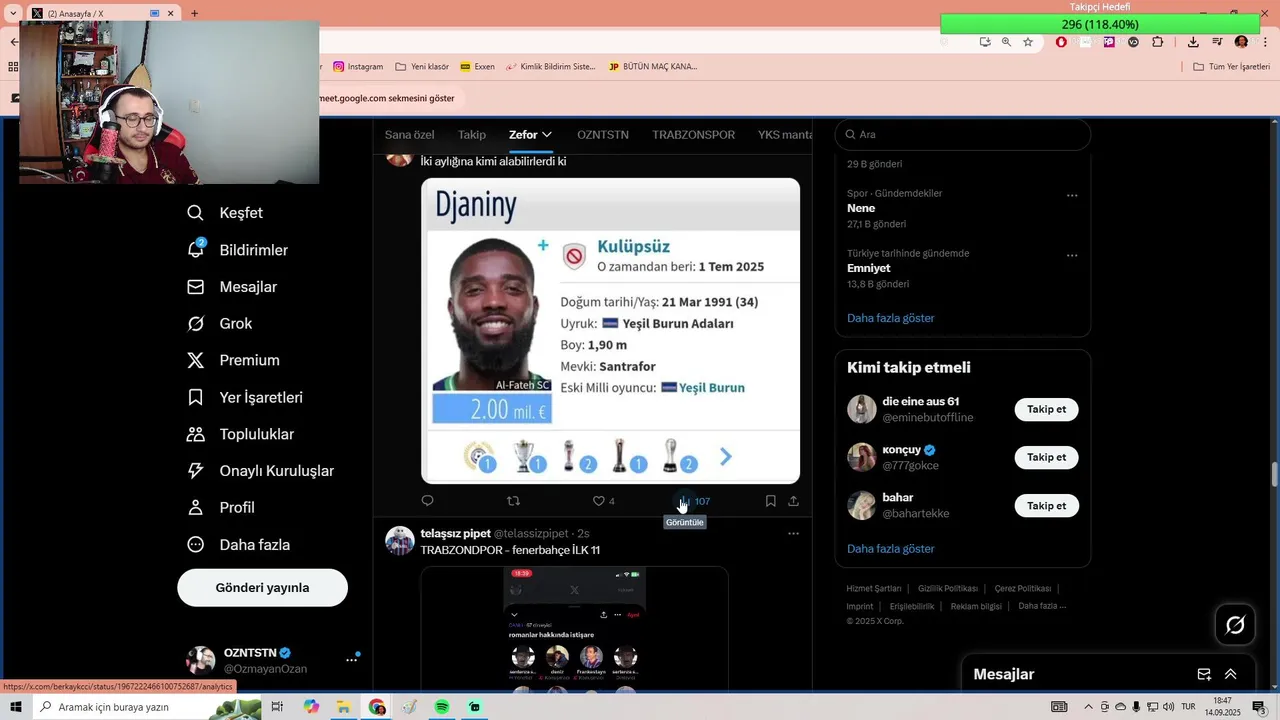
Task: Open Hizmet Şartları footer link
Action: point(873,589)
